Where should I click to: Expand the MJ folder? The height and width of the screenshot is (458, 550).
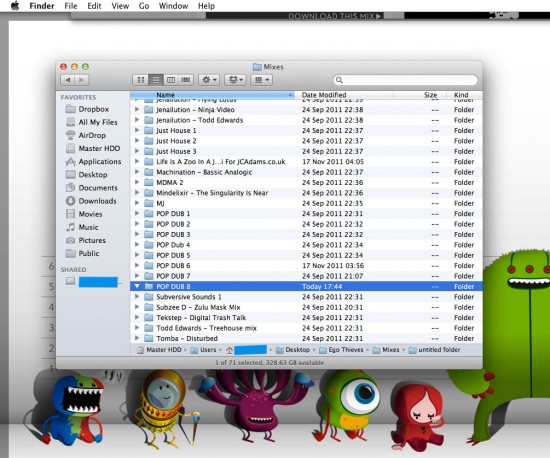click(x=137, y=203)
